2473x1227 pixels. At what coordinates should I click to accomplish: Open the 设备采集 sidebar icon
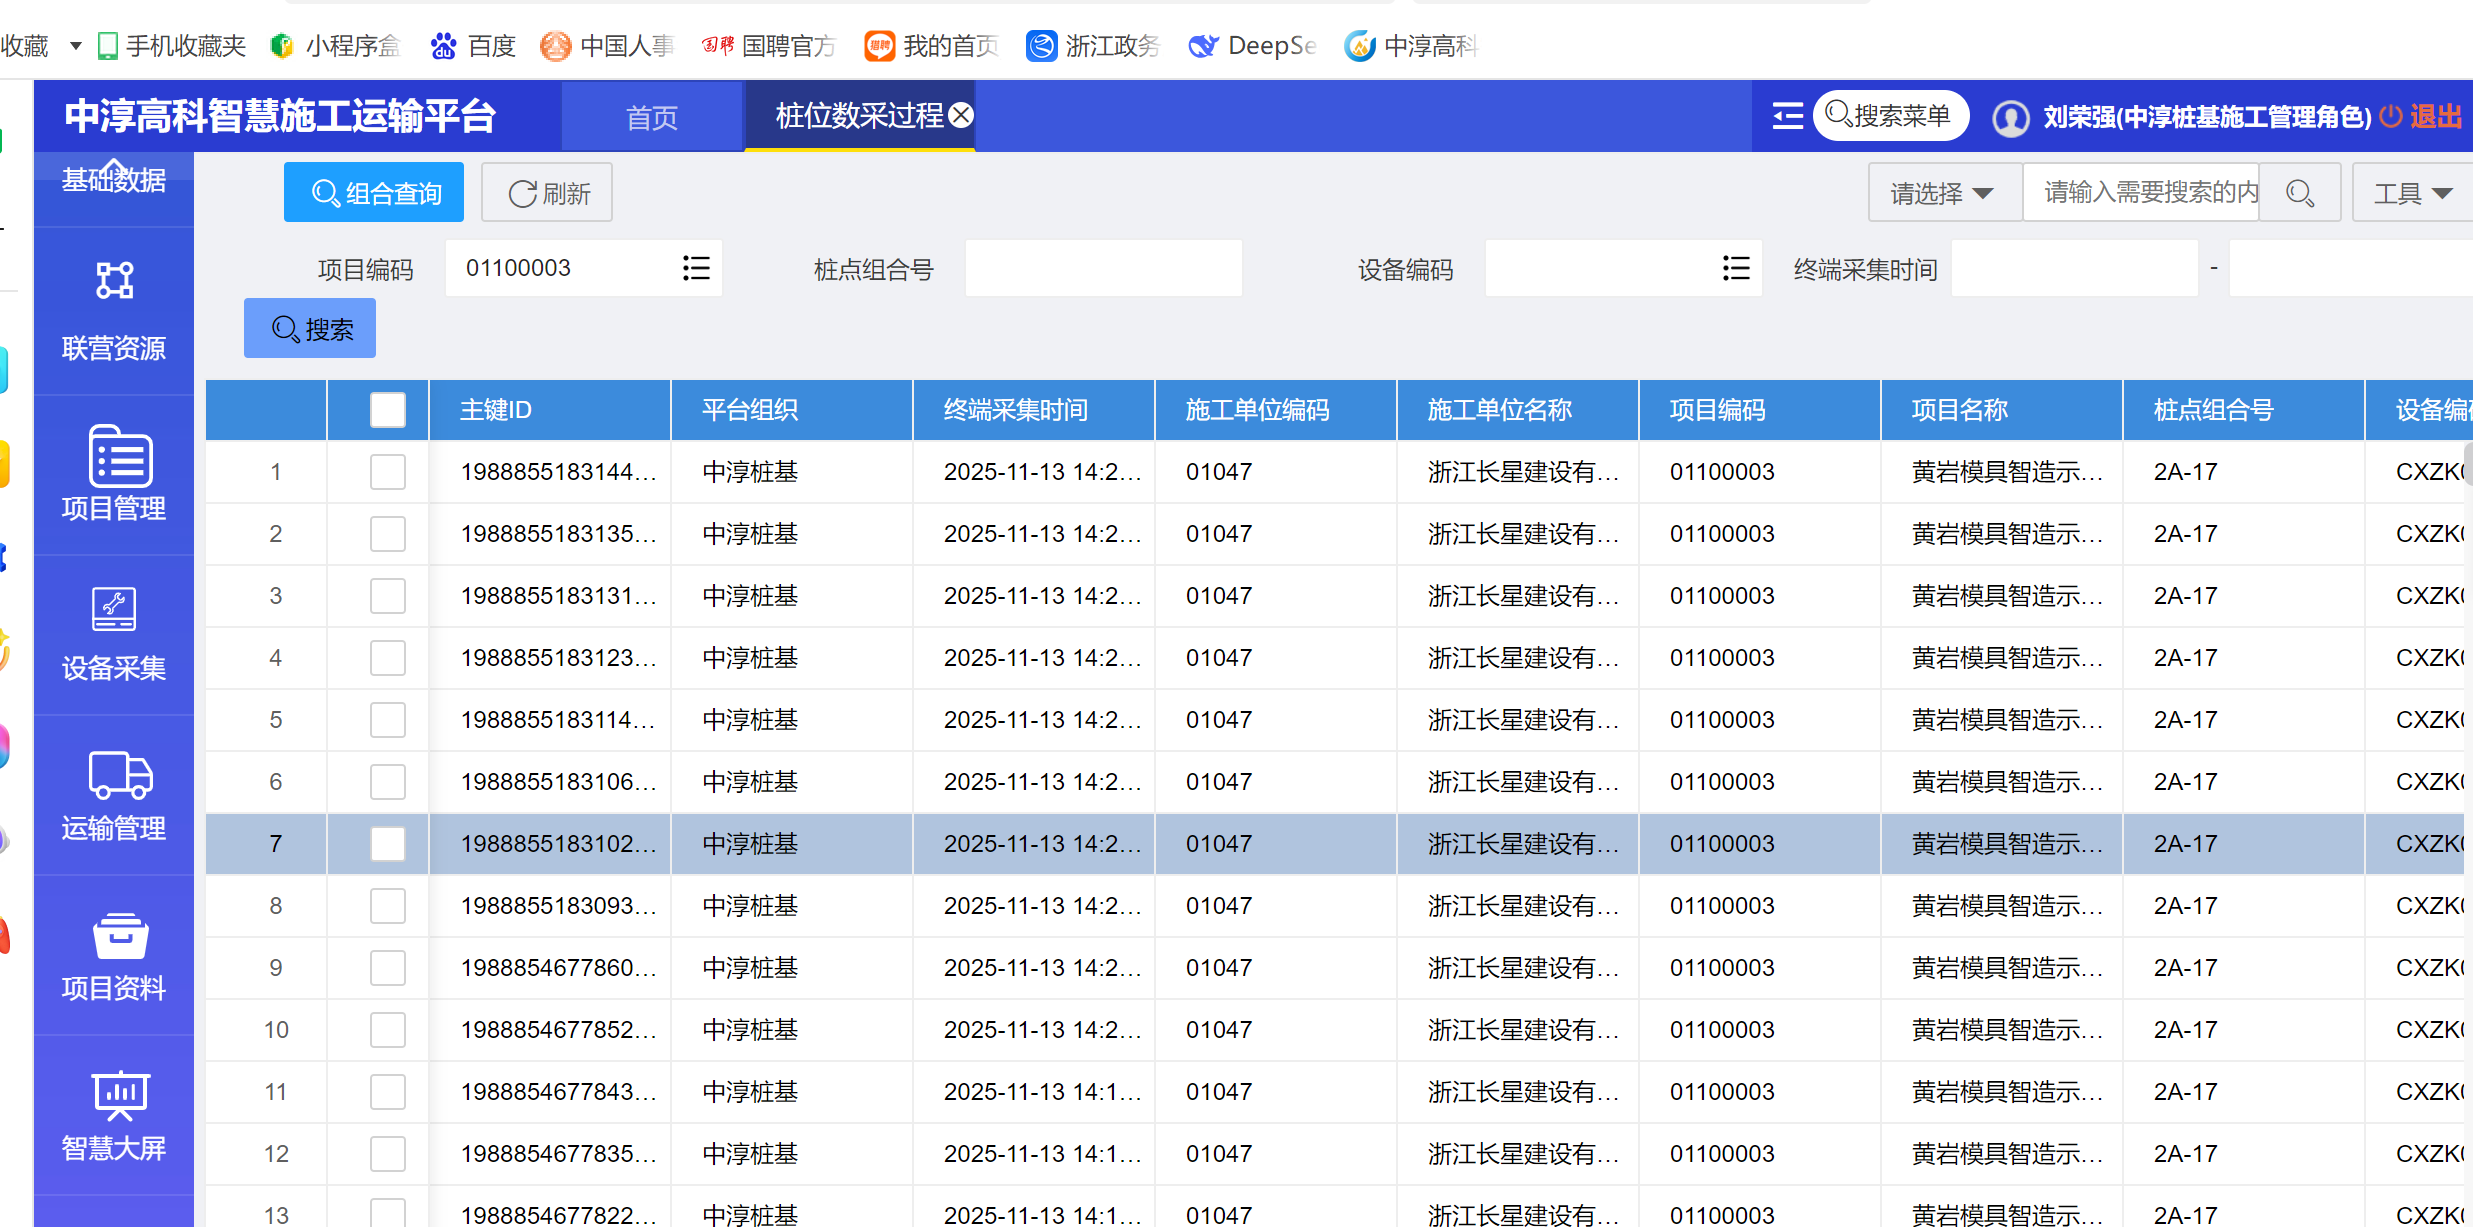[114, 609]
